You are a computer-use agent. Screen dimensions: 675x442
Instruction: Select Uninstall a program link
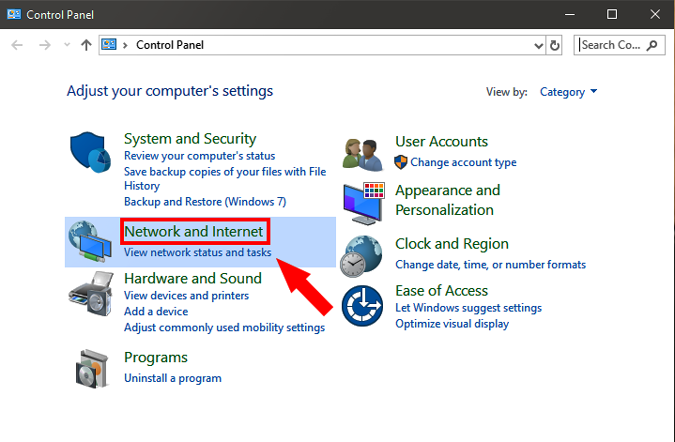172,378
